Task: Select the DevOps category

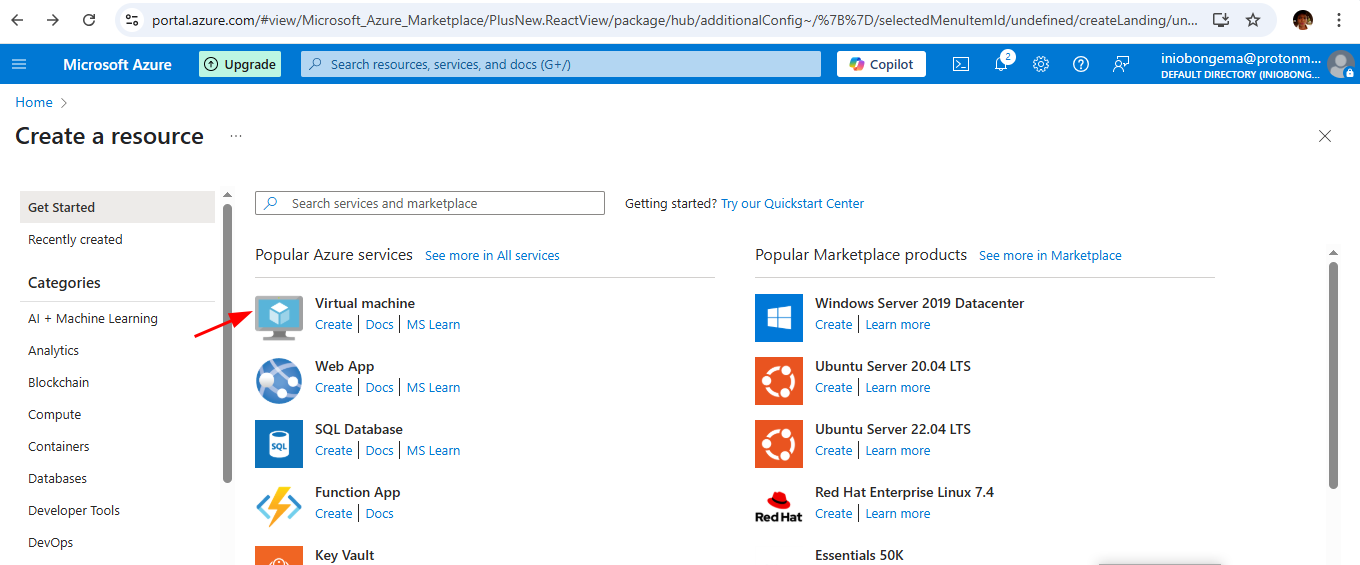Action: tap(50, 542)
